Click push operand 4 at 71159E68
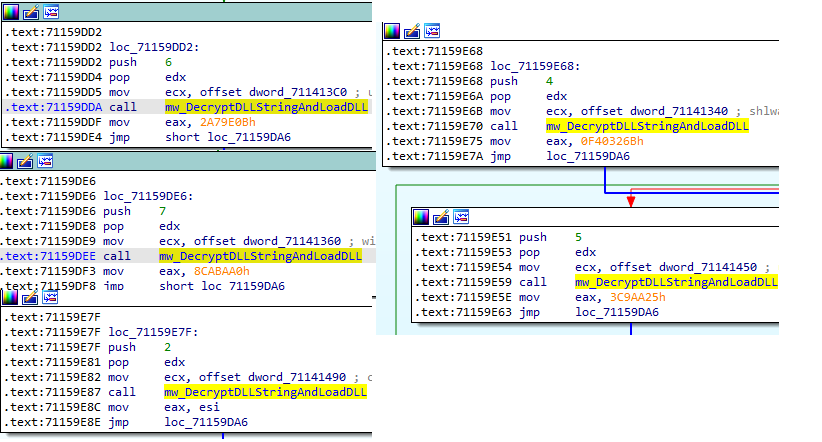822x442 pixels. pyautogui.click(x=549, y=81)
